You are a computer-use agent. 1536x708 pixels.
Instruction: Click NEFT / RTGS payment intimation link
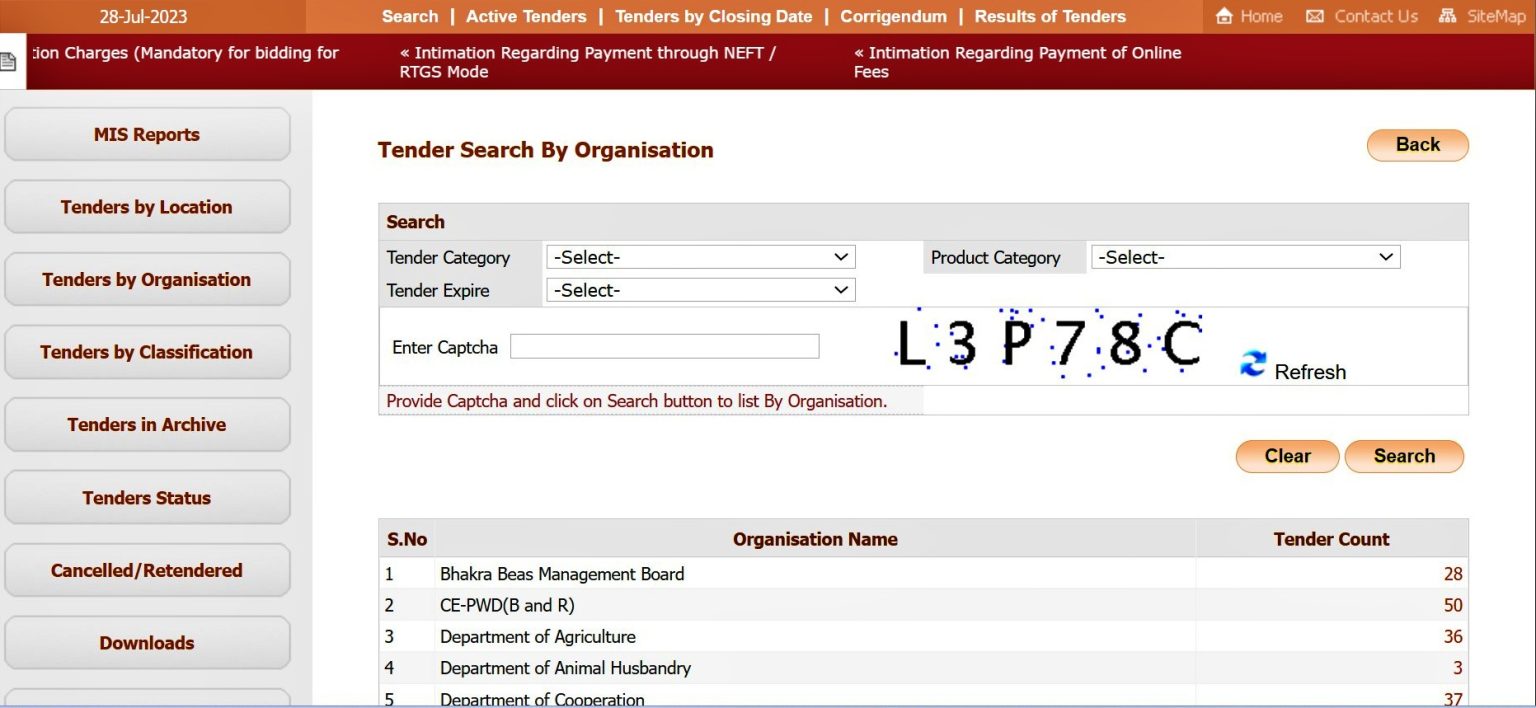pyautogui.click(x=588, y=62)
